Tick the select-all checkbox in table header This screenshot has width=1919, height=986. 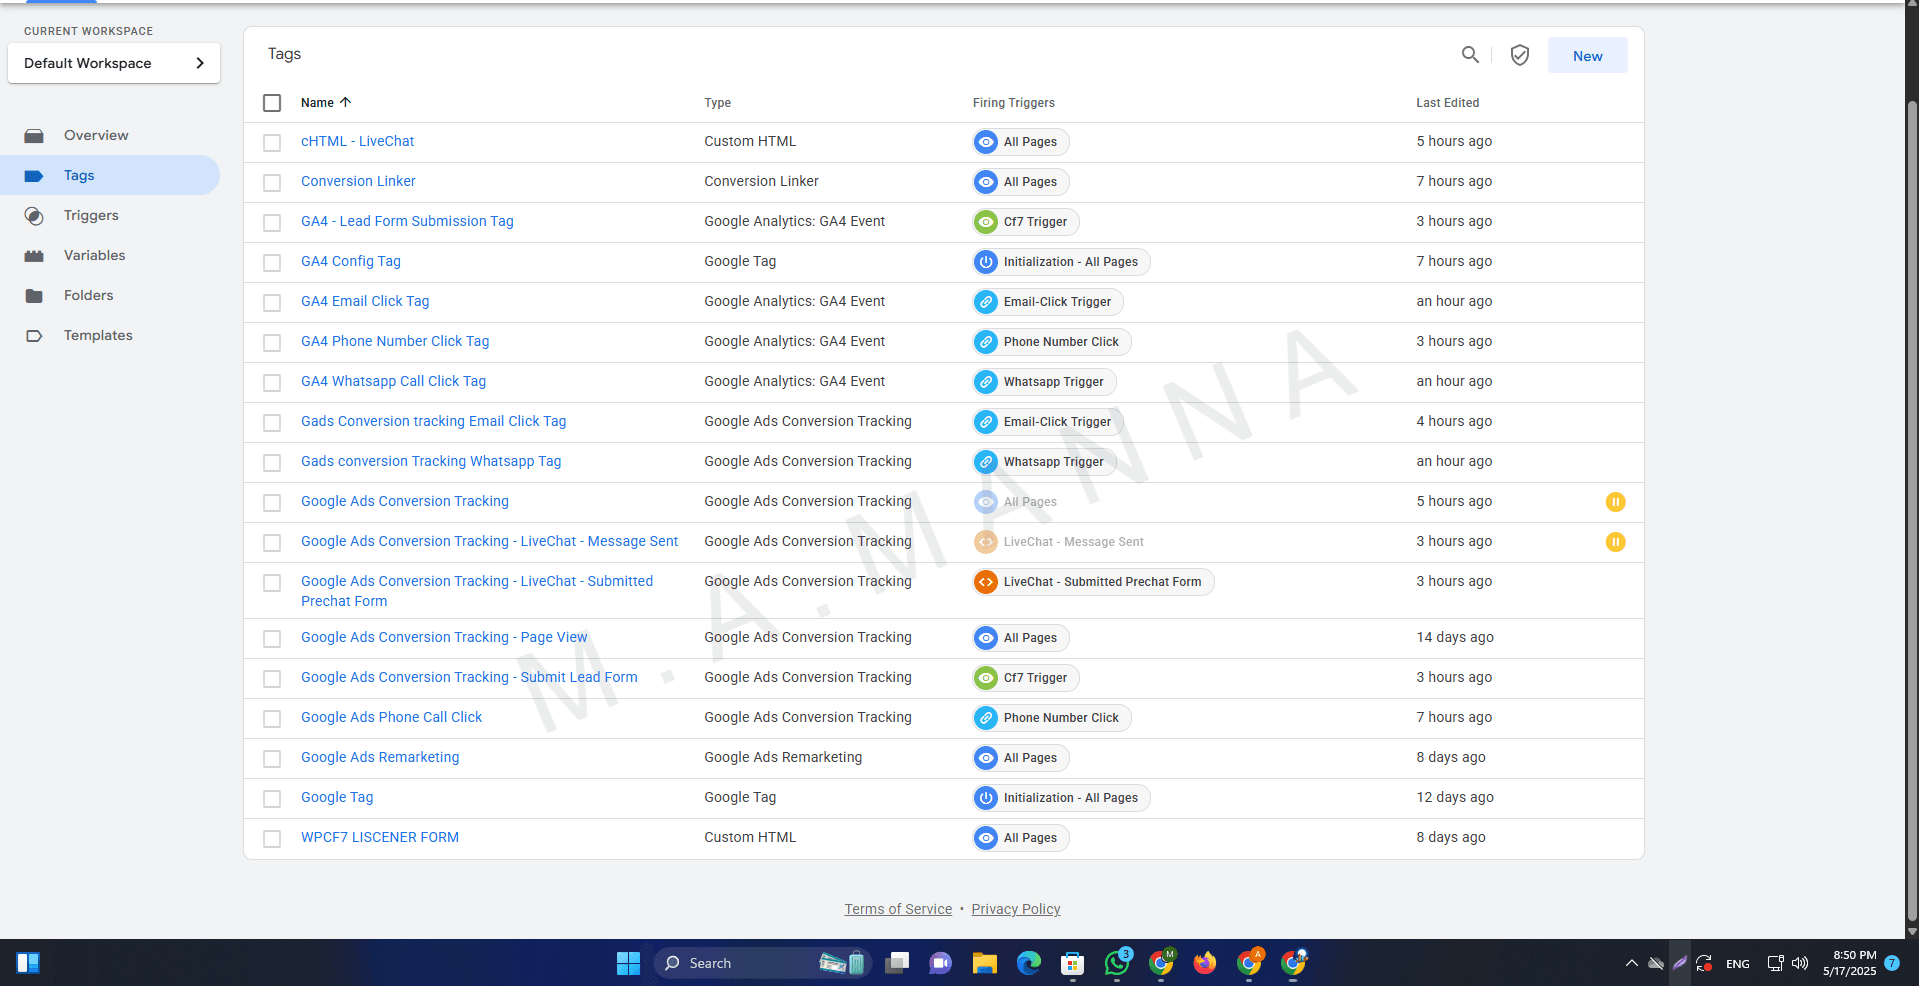pos(272,103)
